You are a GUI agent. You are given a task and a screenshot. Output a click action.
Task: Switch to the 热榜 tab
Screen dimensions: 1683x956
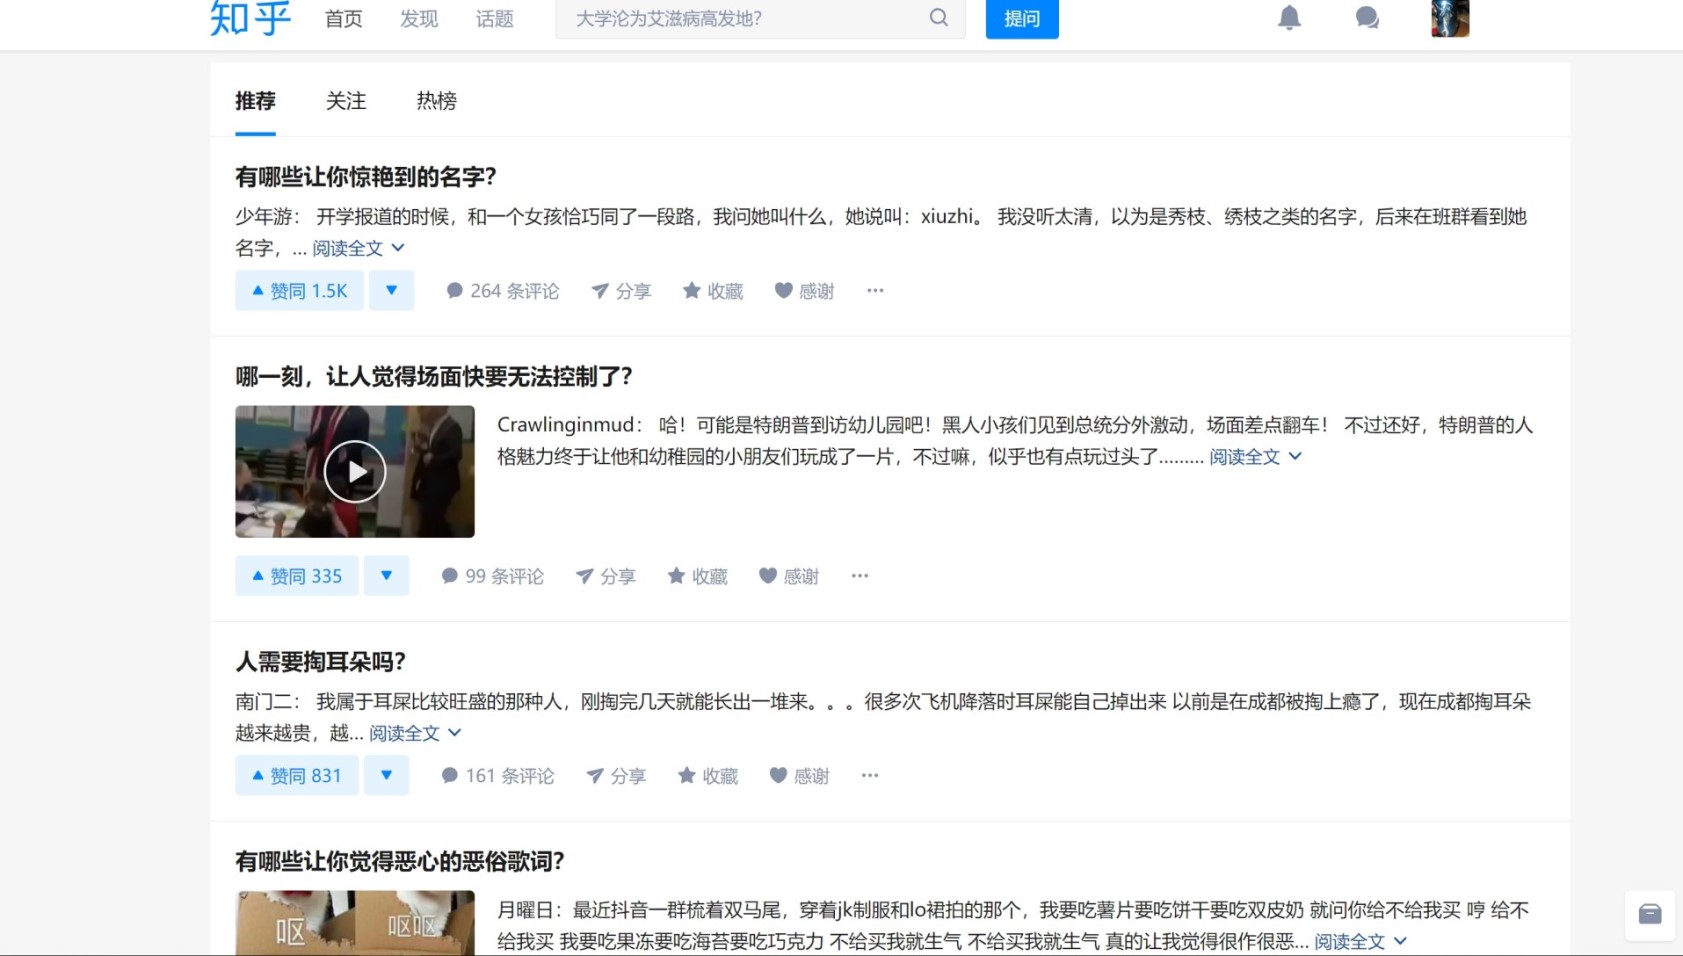click(436, 101)
